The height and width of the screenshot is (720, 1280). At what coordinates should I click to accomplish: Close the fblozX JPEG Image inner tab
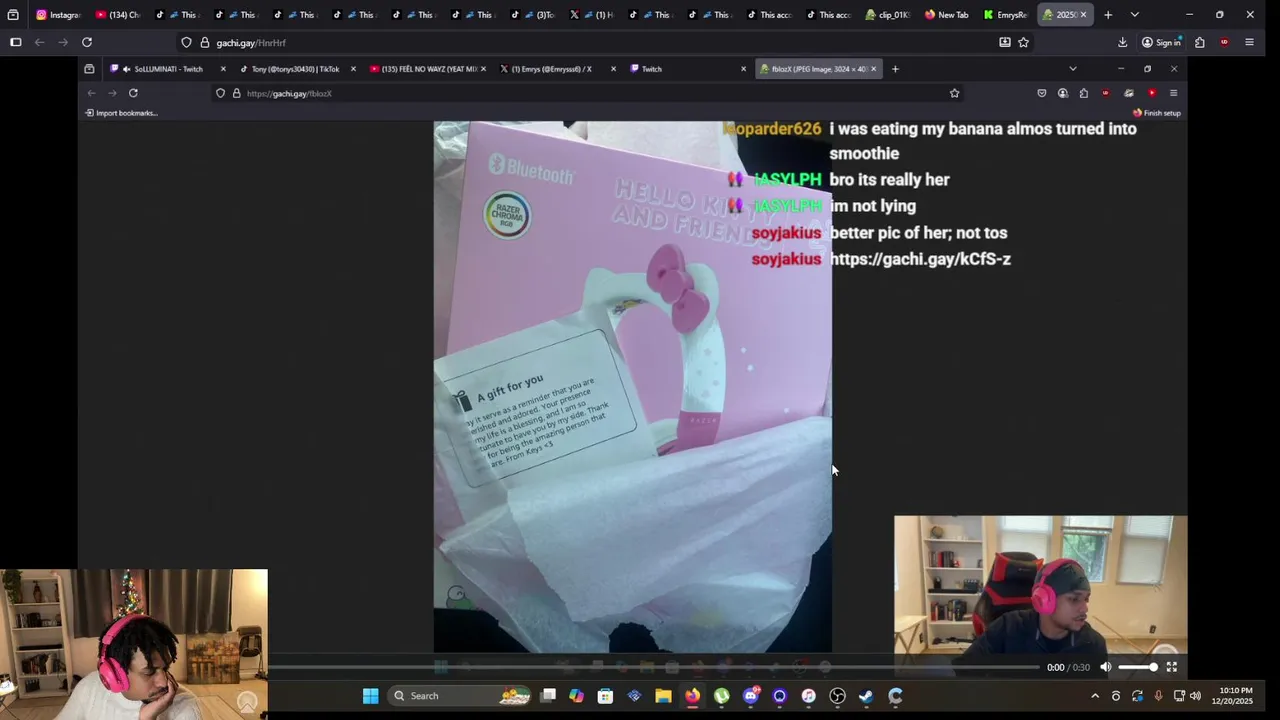873,69
